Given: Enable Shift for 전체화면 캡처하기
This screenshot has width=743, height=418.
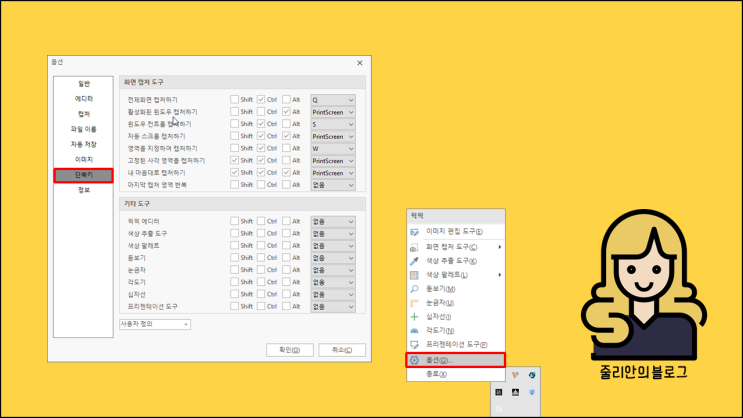Looking at the screenshot, I should [234, 100].
